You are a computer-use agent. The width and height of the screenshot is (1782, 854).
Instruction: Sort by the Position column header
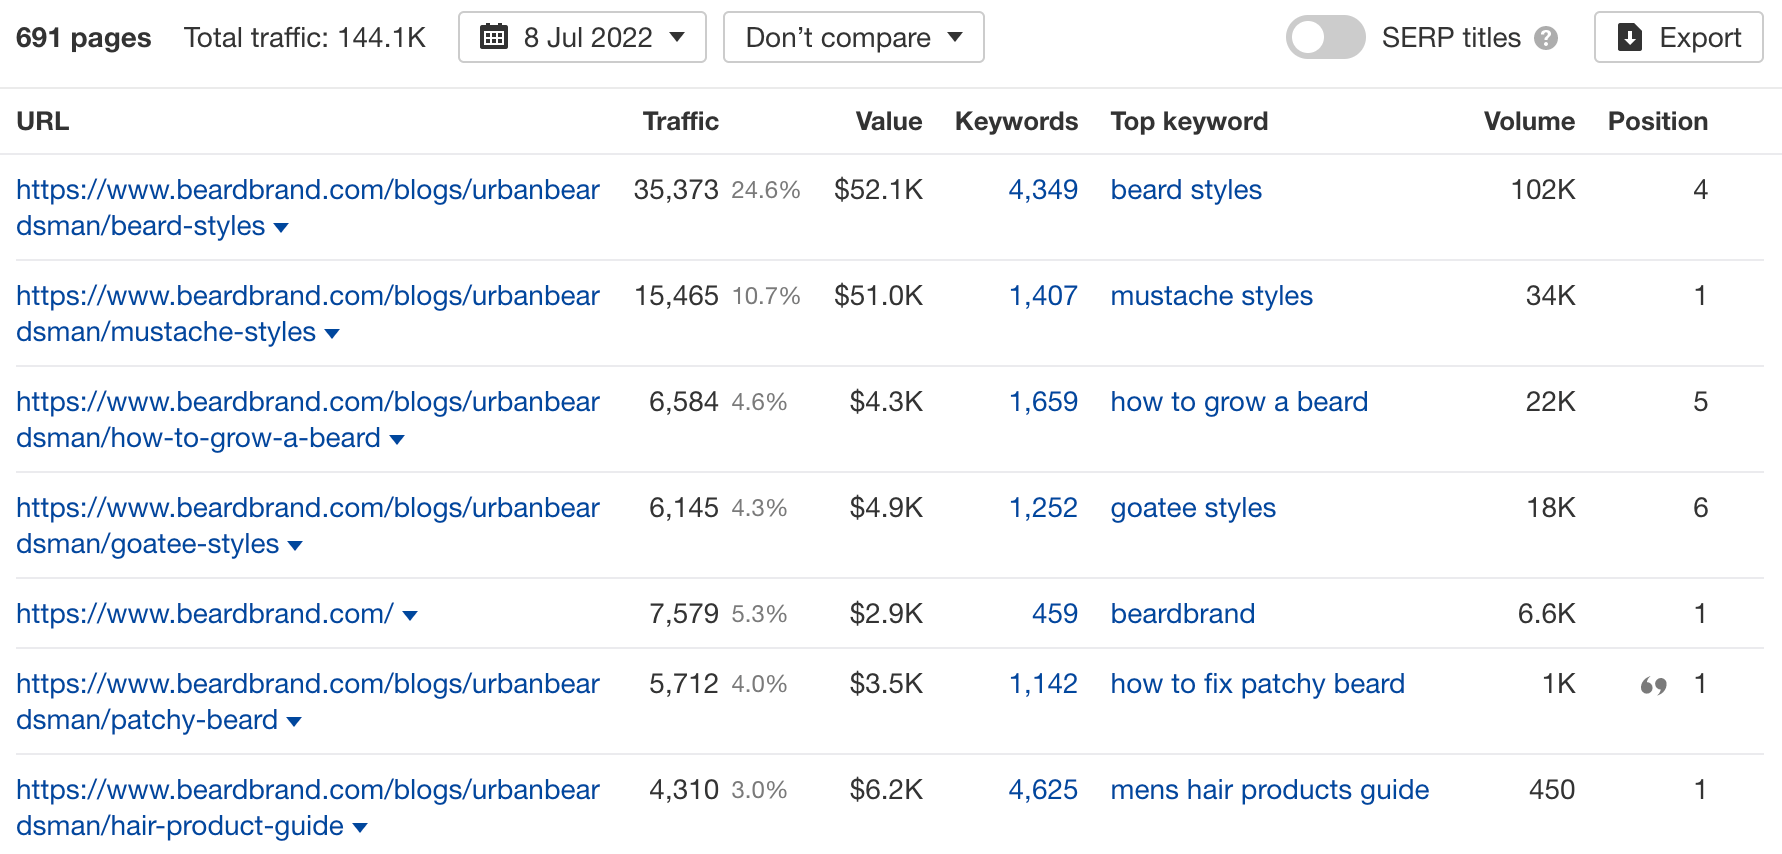tap(1657, 121)
